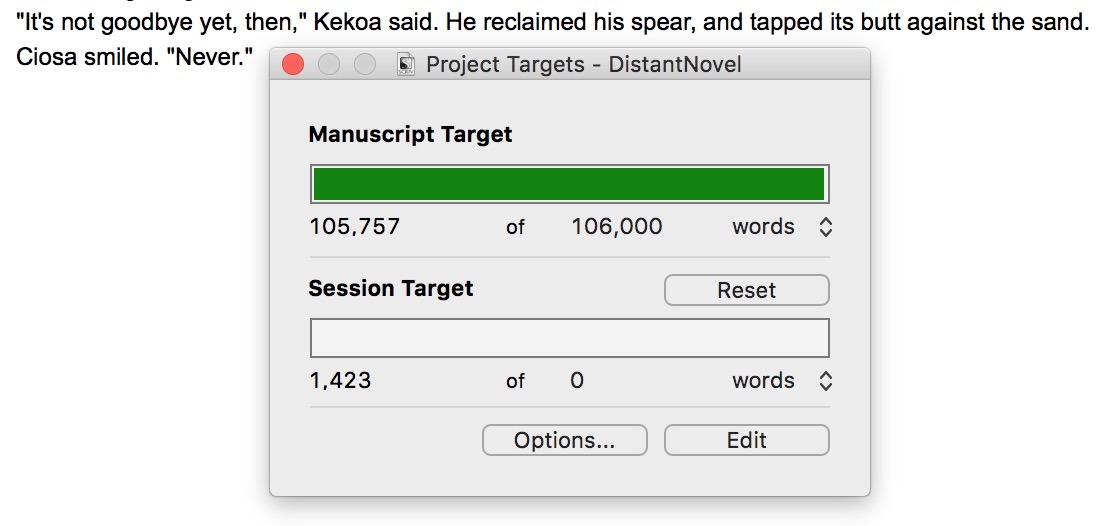Click the empty Session Target progress bar
1102x526 pixels.
[569, 338]
